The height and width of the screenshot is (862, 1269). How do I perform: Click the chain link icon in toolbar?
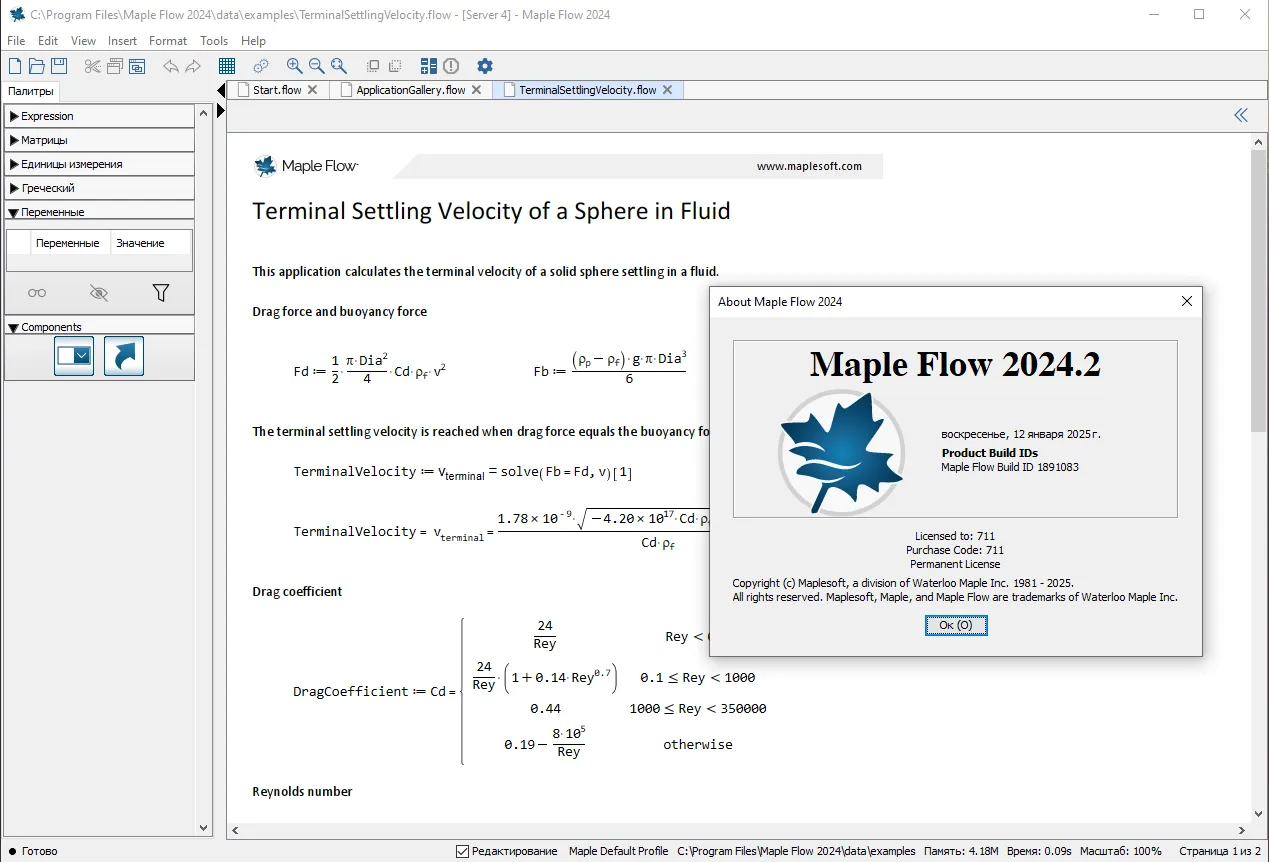point(261,66)
